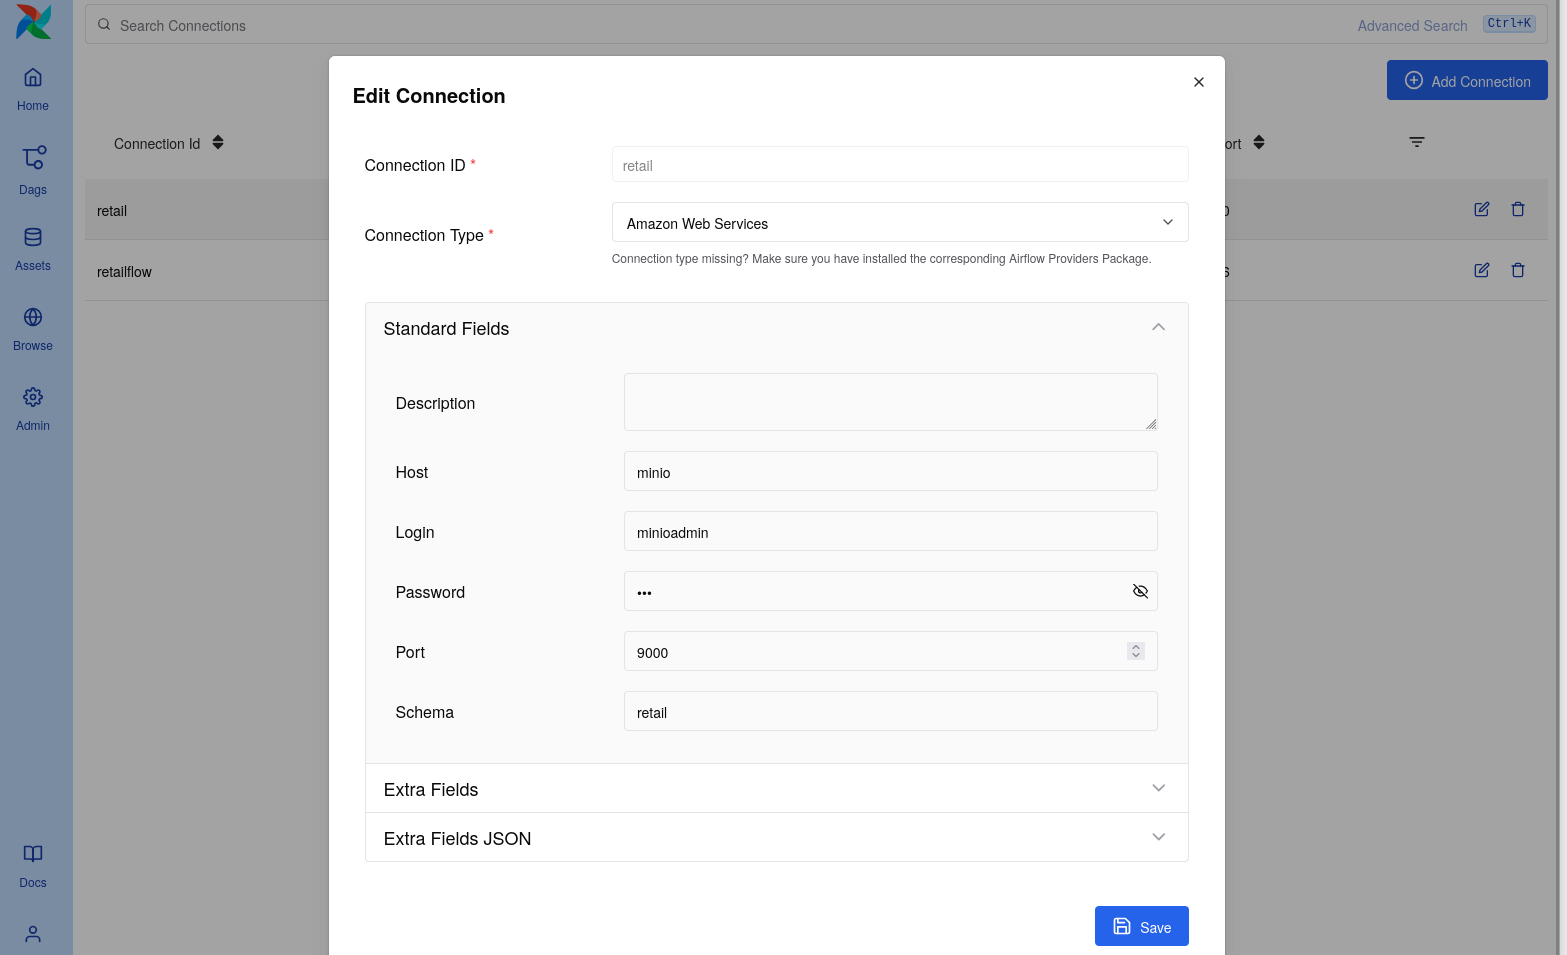
Task: Delete the retail connection row
Action: point(1518,209)
